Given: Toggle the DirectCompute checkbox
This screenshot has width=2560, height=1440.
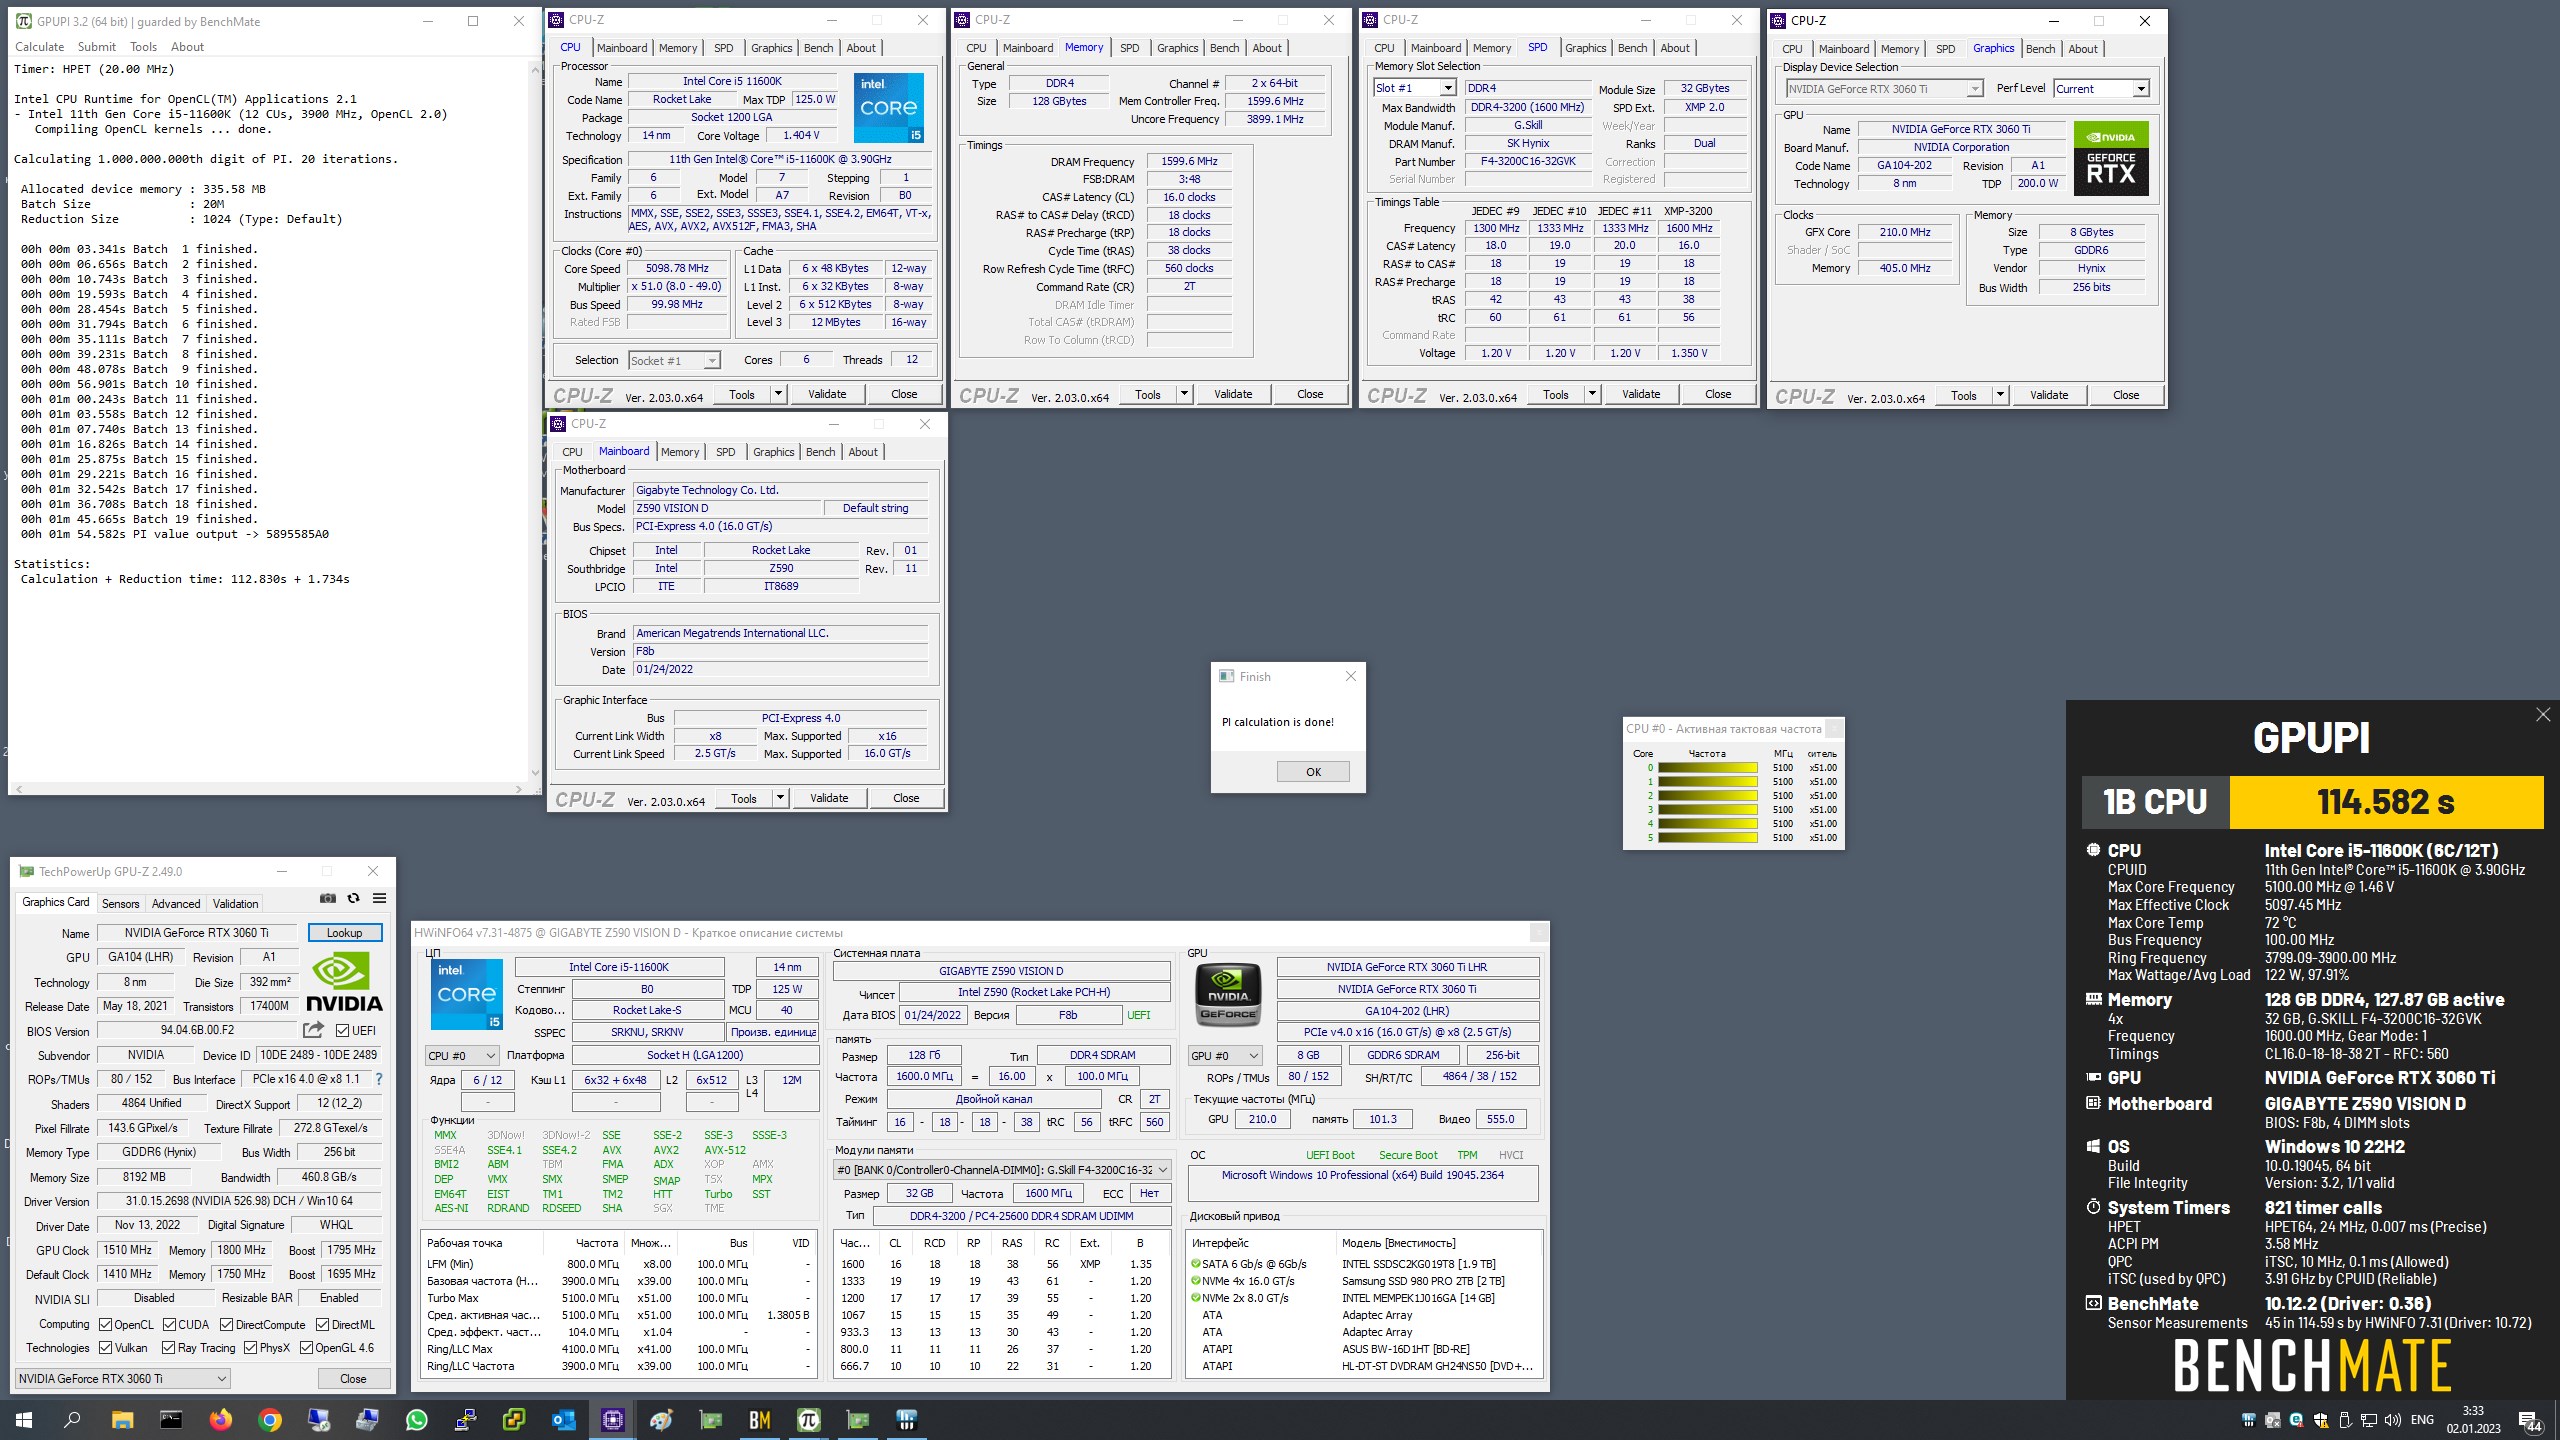Looking at the screenshot, I should click(227, 1325).
